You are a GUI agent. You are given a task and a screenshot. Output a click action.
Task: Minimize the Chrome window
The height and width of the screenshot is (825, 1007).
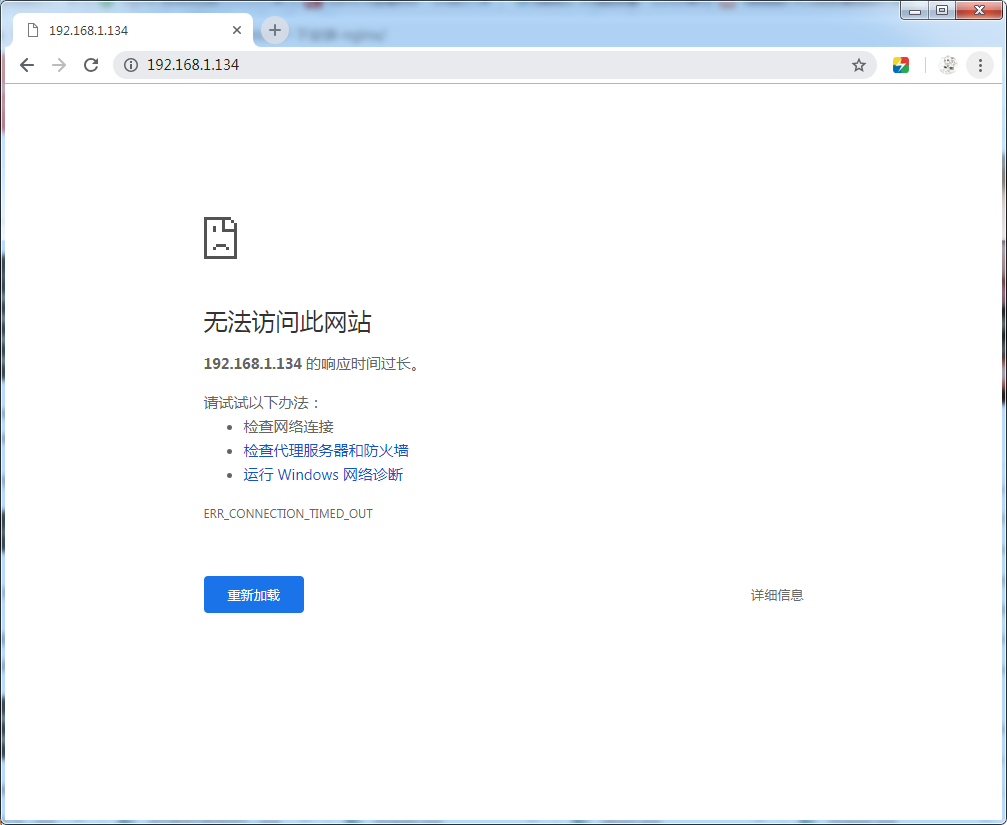click(915, 11)
